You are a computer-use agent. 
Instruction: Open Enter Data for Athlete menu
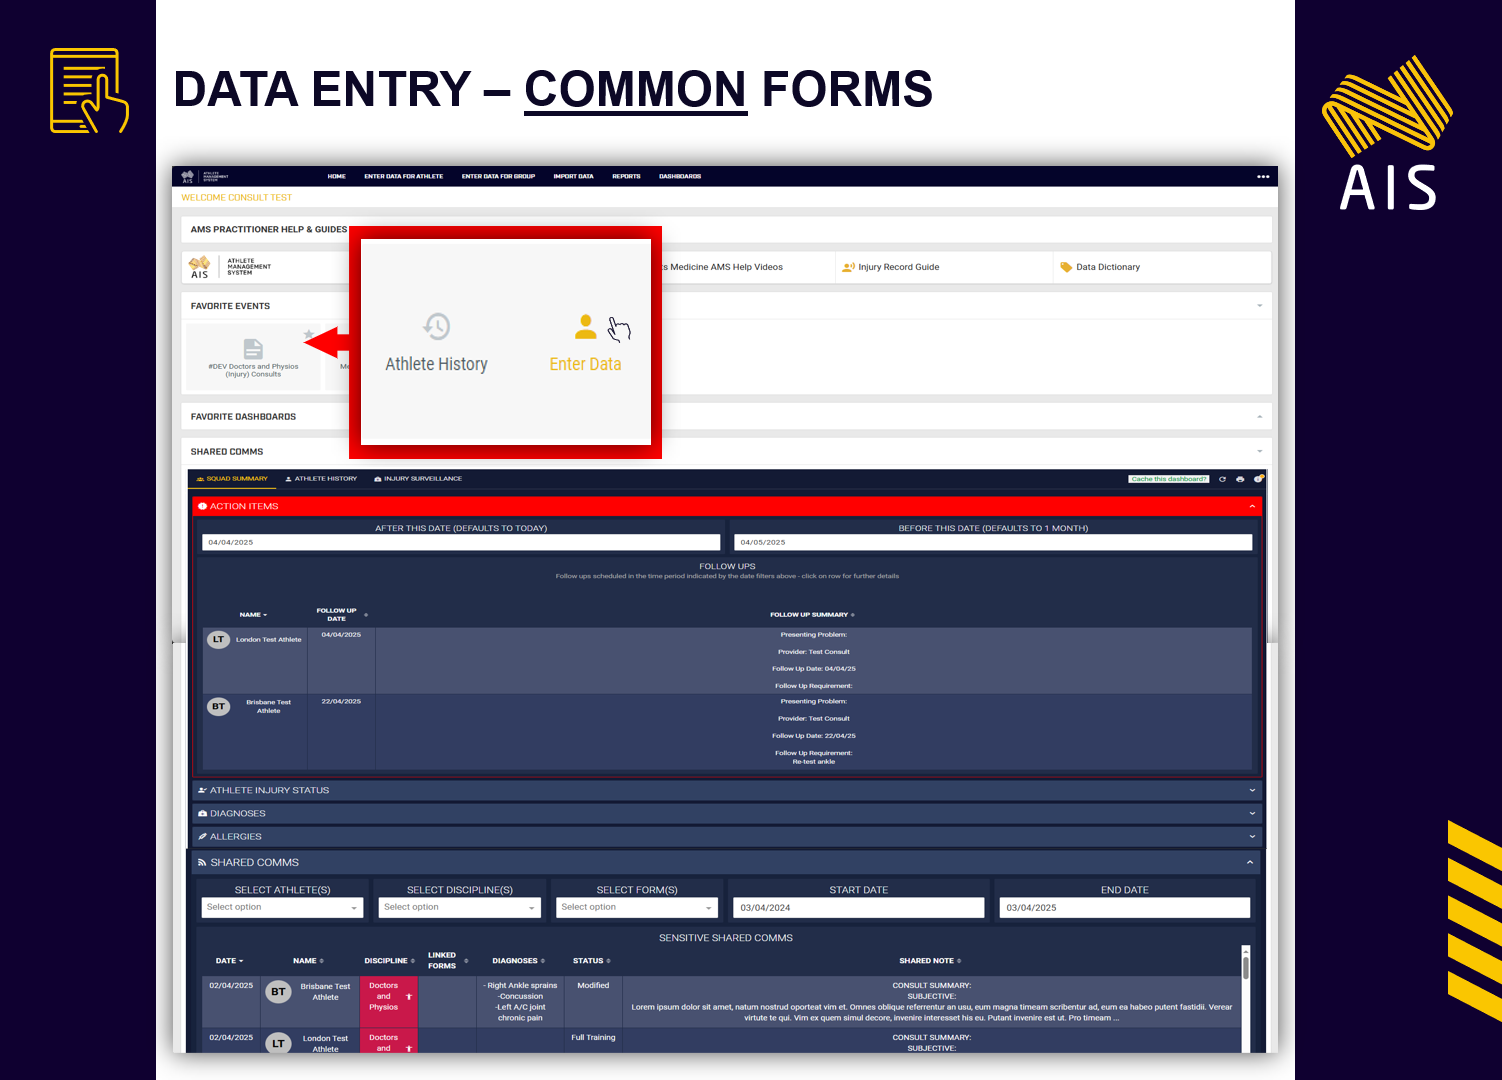[x=404, y=176]
